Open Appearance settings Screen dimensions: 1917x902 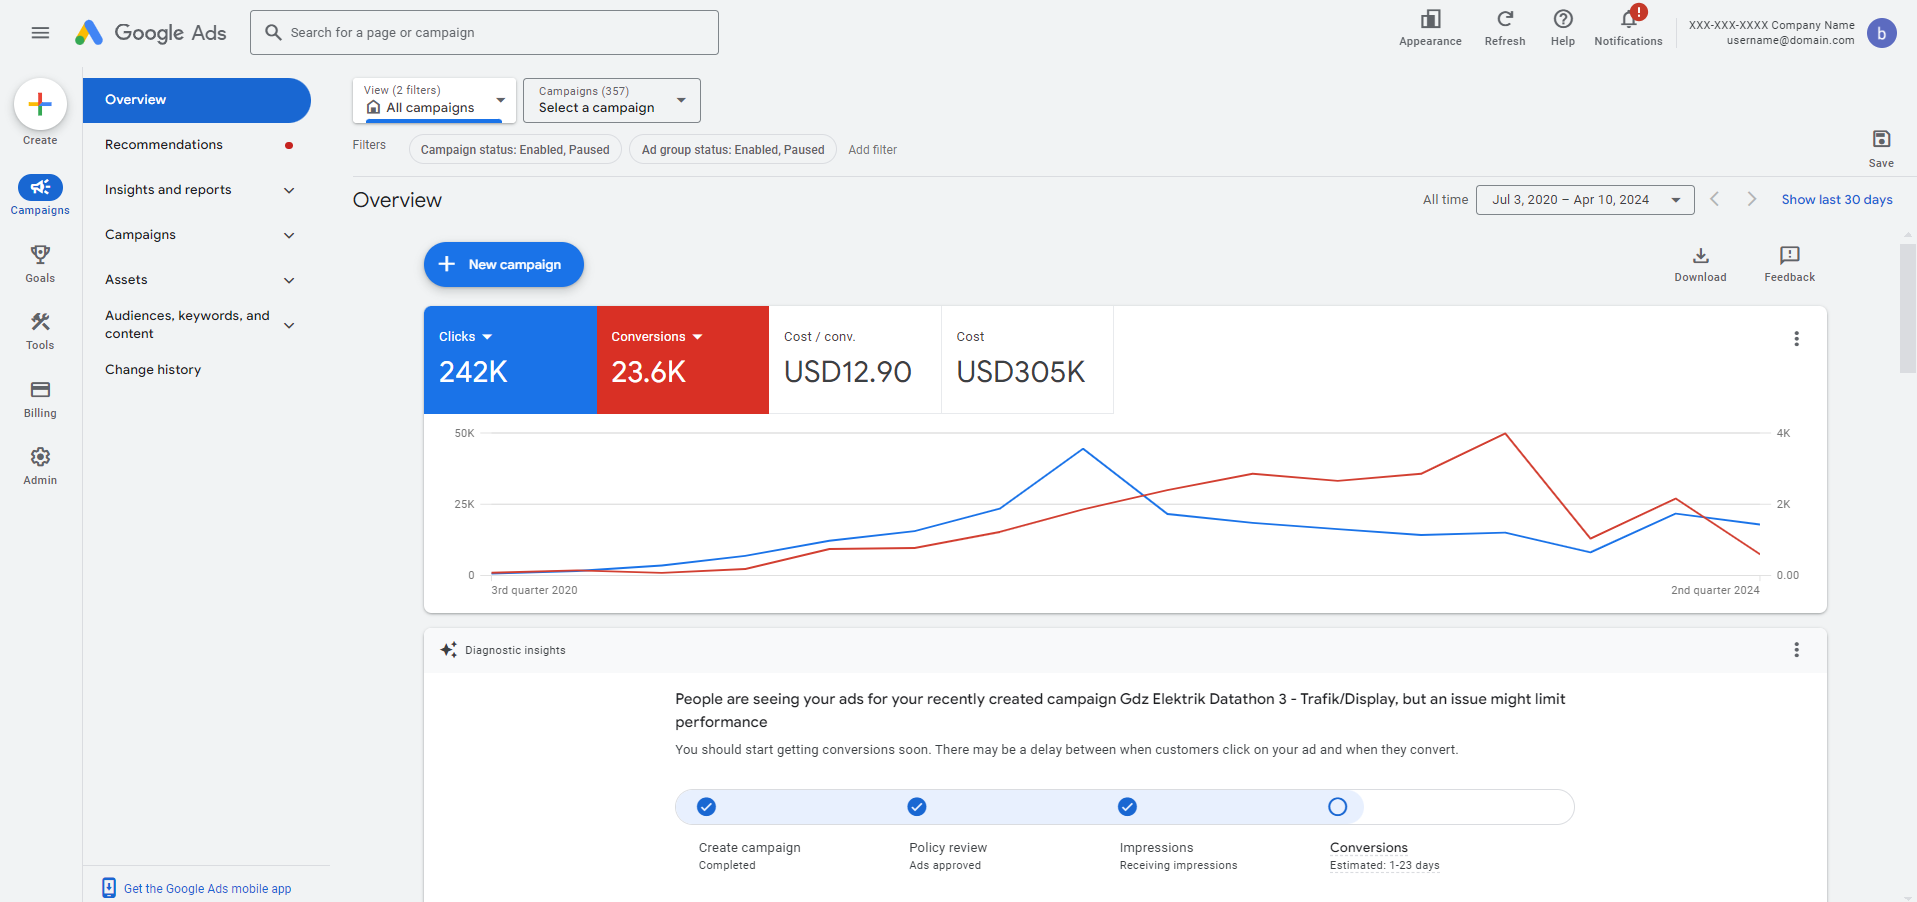pyautogui.click(x=1430, y=20)
